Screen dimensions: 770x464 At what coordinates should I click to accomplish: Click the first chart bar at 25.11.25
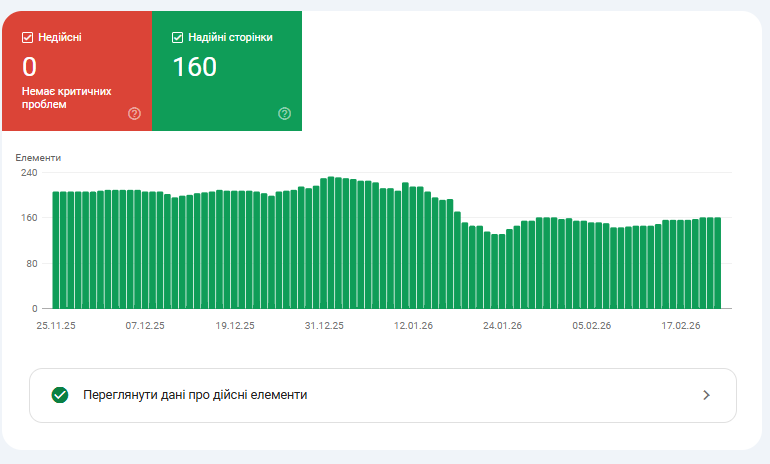point(56,250)
